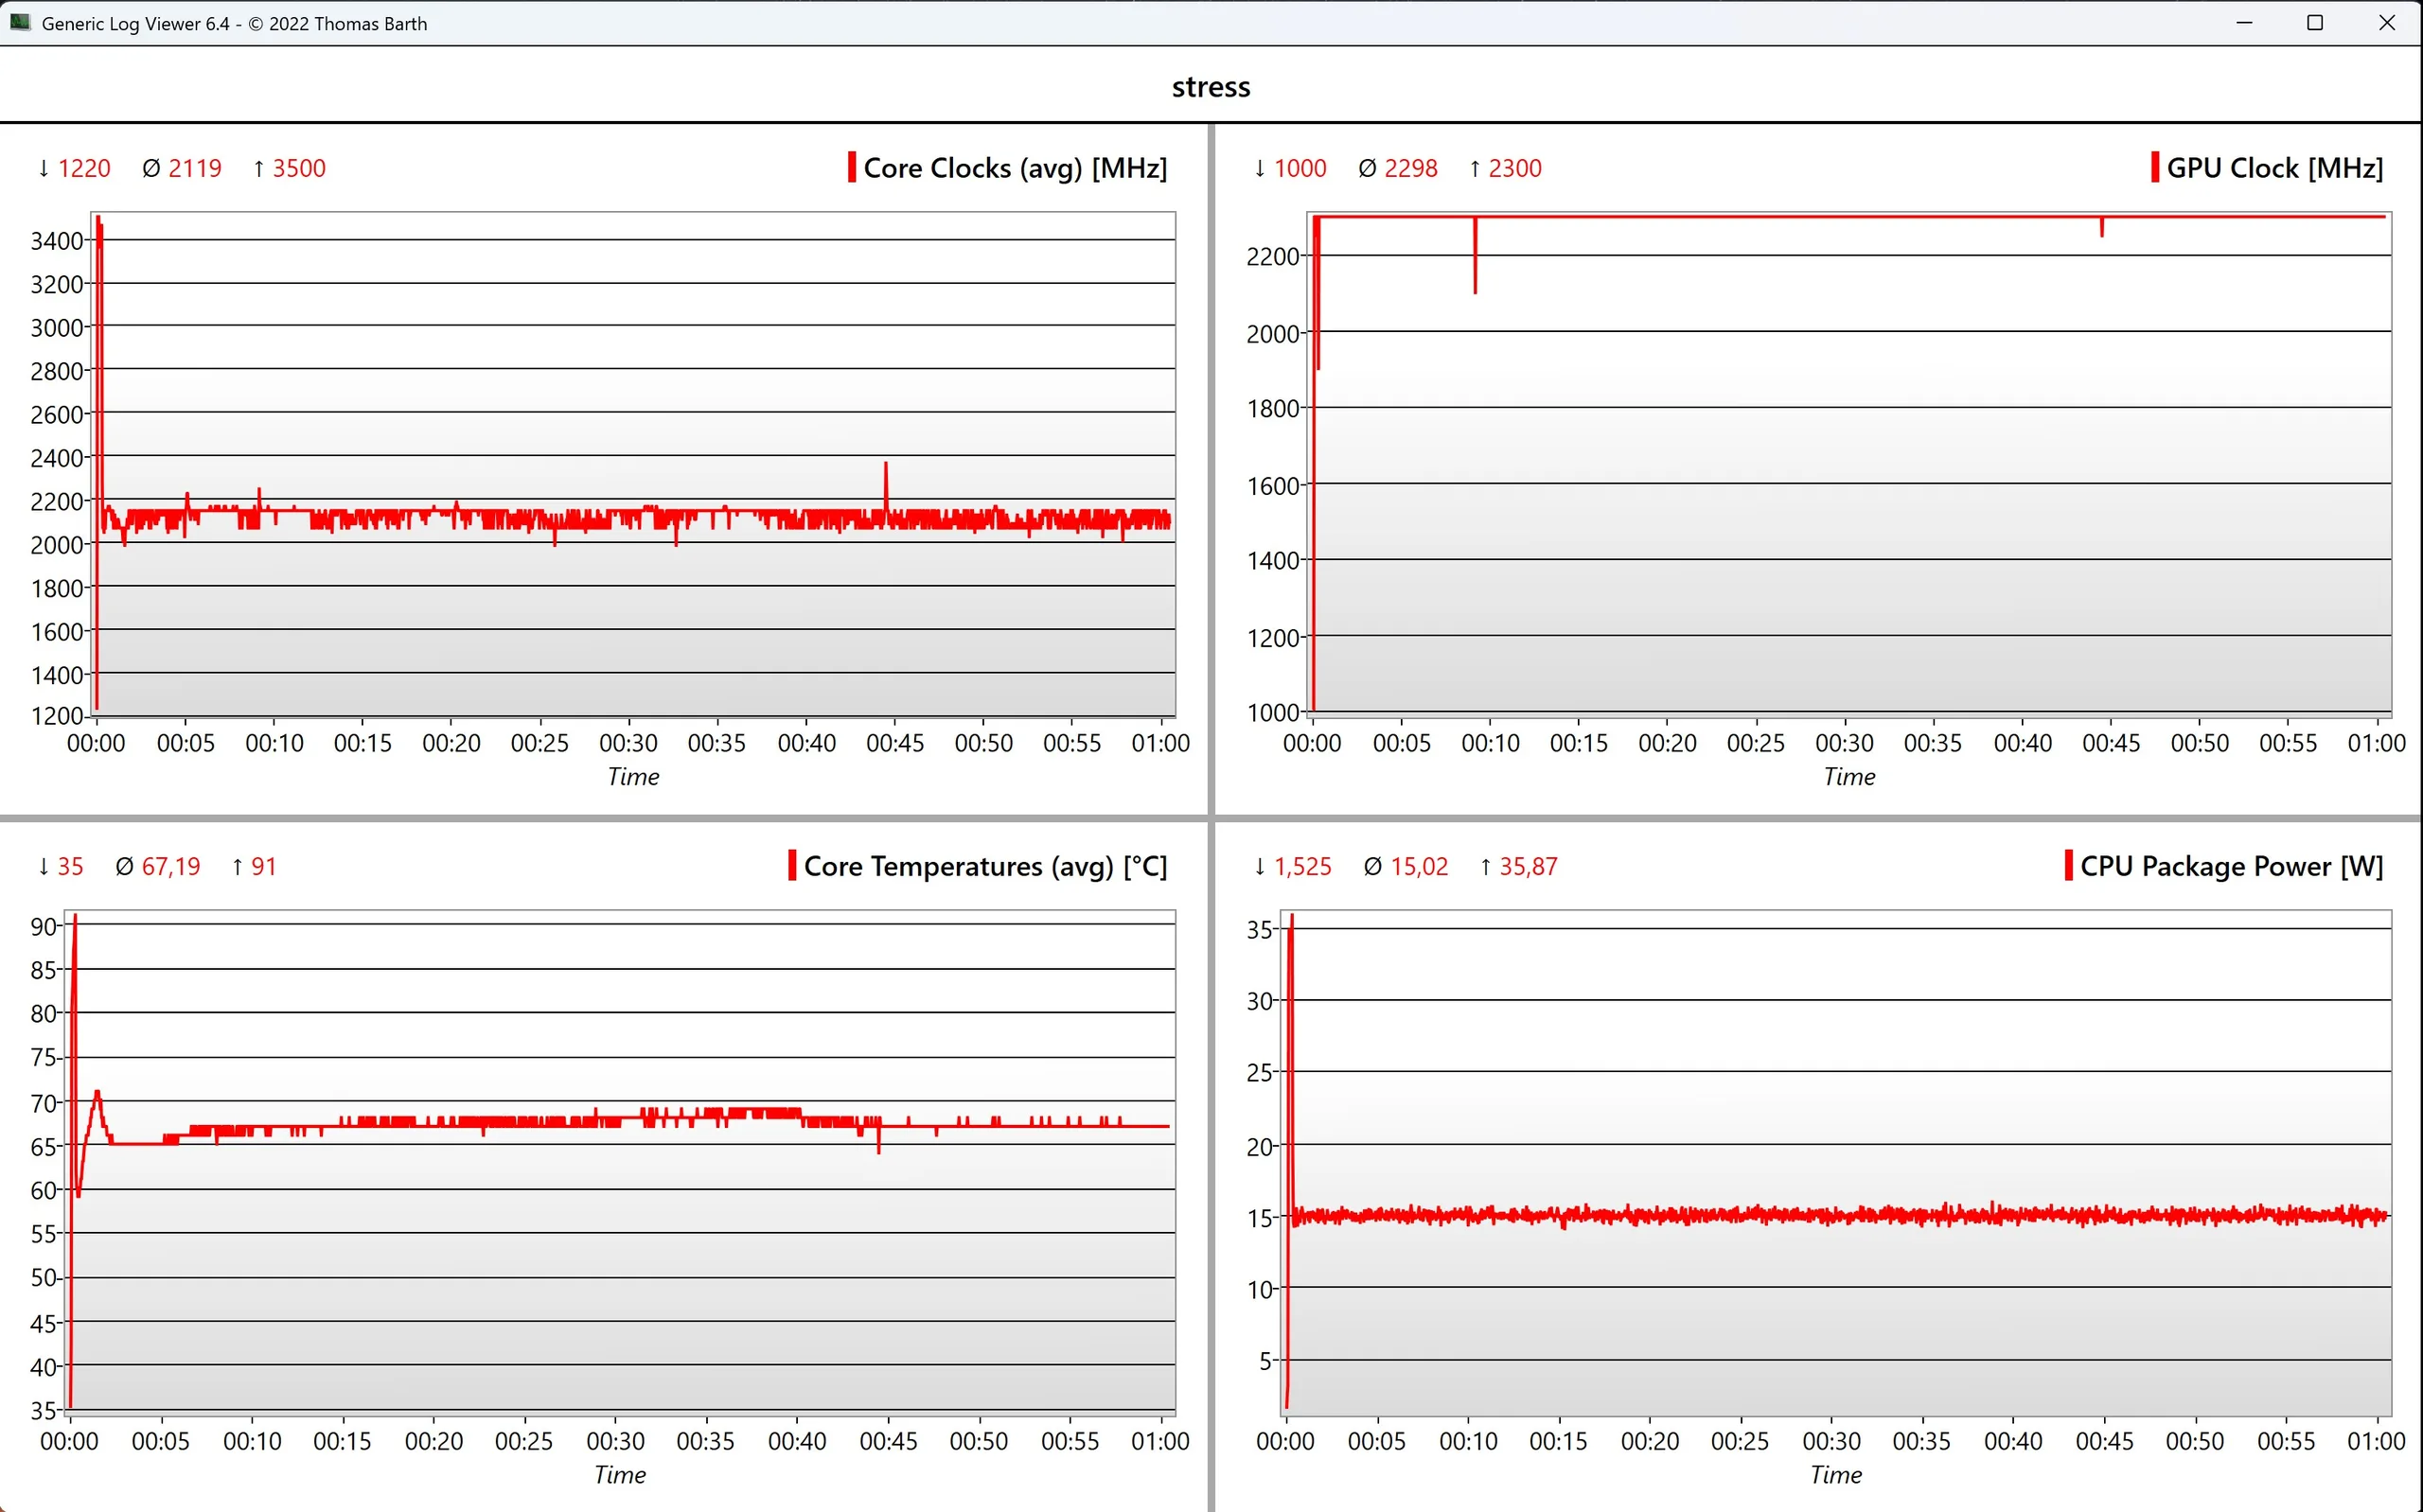Click the "Core Clocks (avg) [MHz]" chart title

[x=1015, y=168]
